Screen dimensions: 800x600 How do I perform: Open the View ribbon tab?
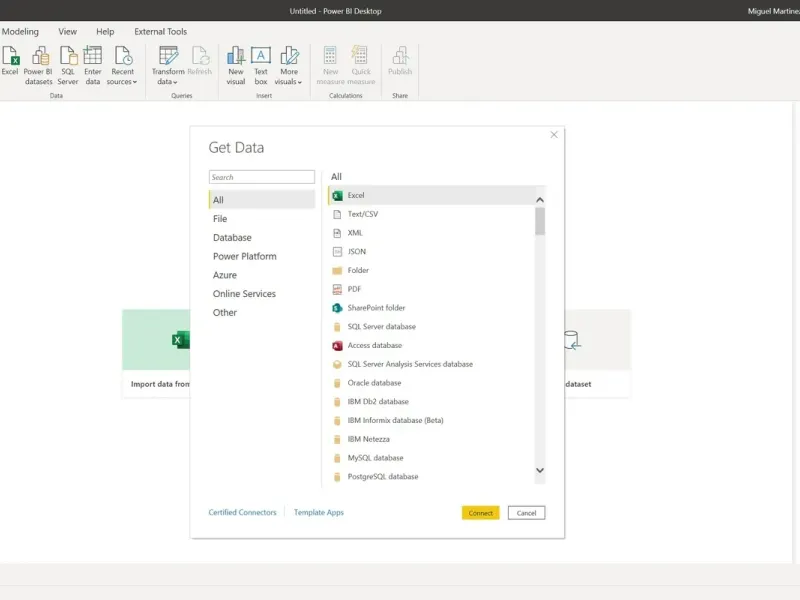tap(67, 32)
